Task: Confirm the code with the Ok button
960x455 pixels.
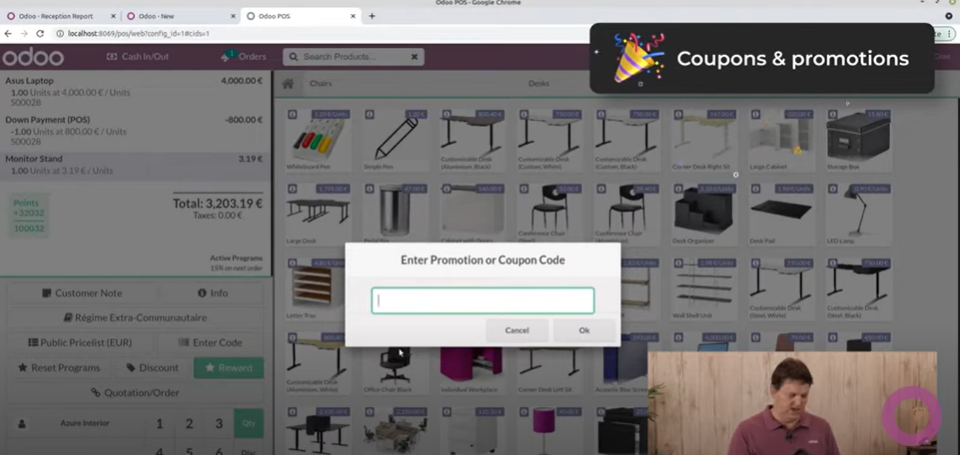Action: 584,330
